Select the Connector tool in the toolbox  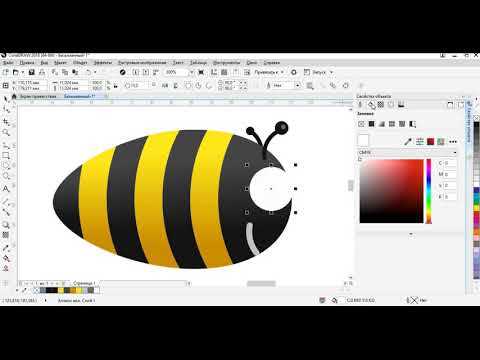(6, 212)
